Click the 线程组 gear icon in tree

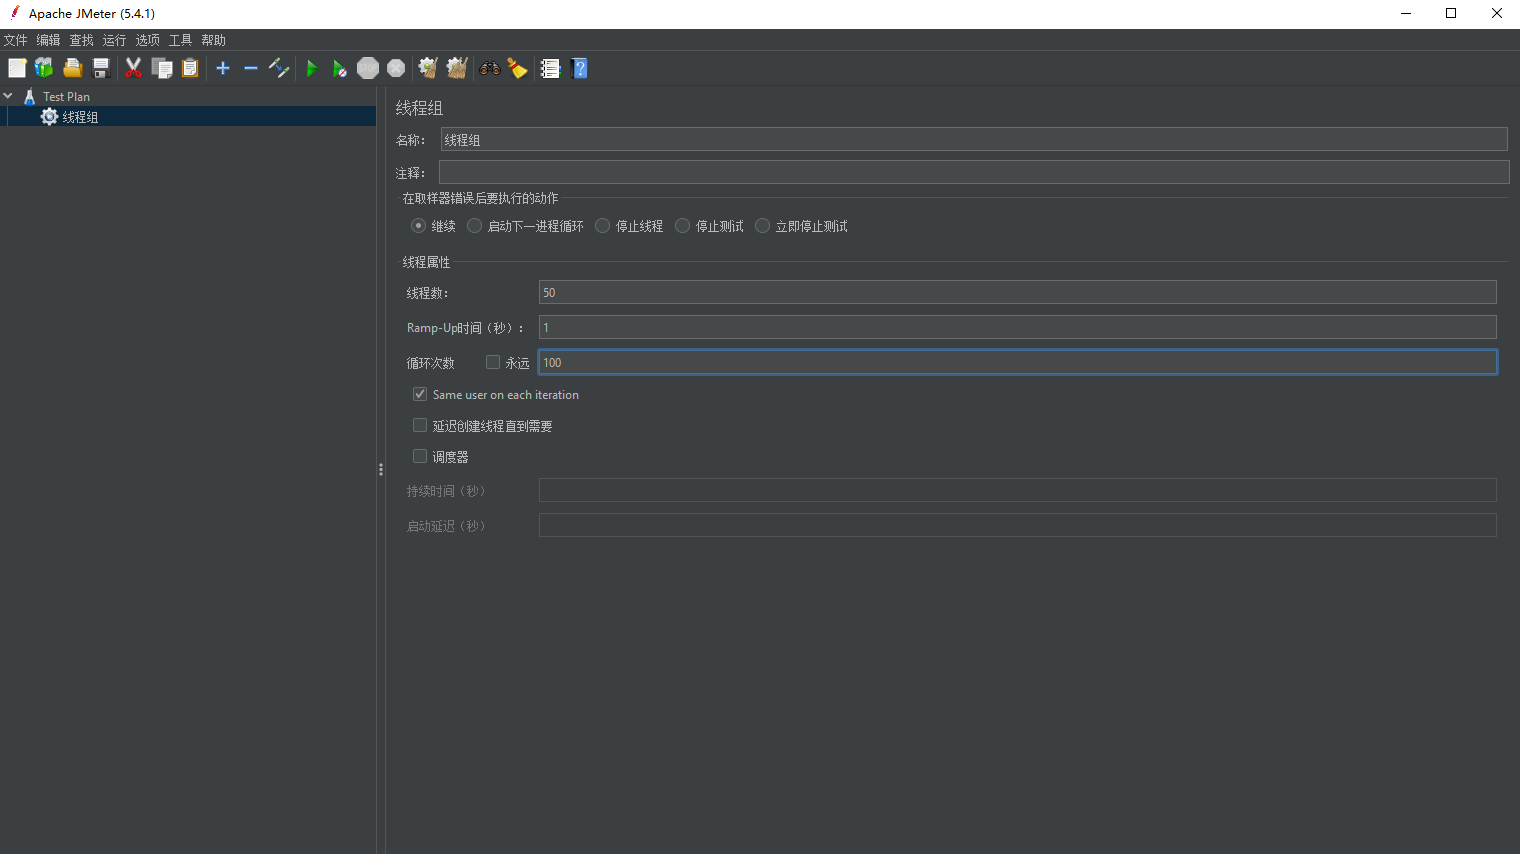coord(49,117)
